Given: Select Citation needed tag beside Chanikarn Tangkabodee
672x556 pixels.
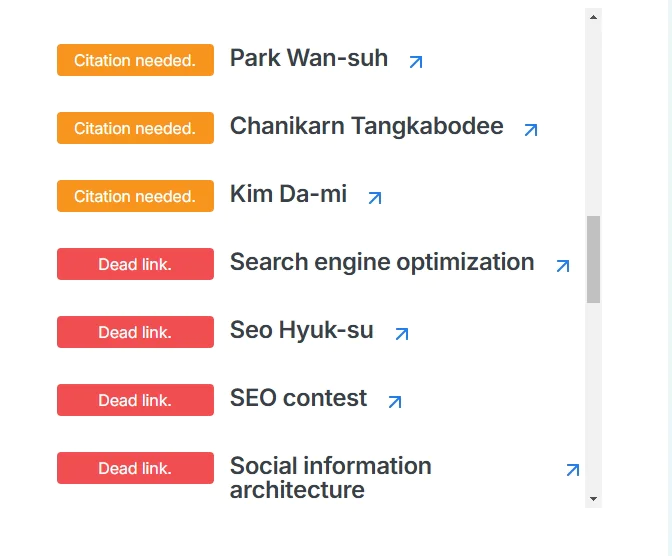Looking at the screenshot, I should coord(135,128).
